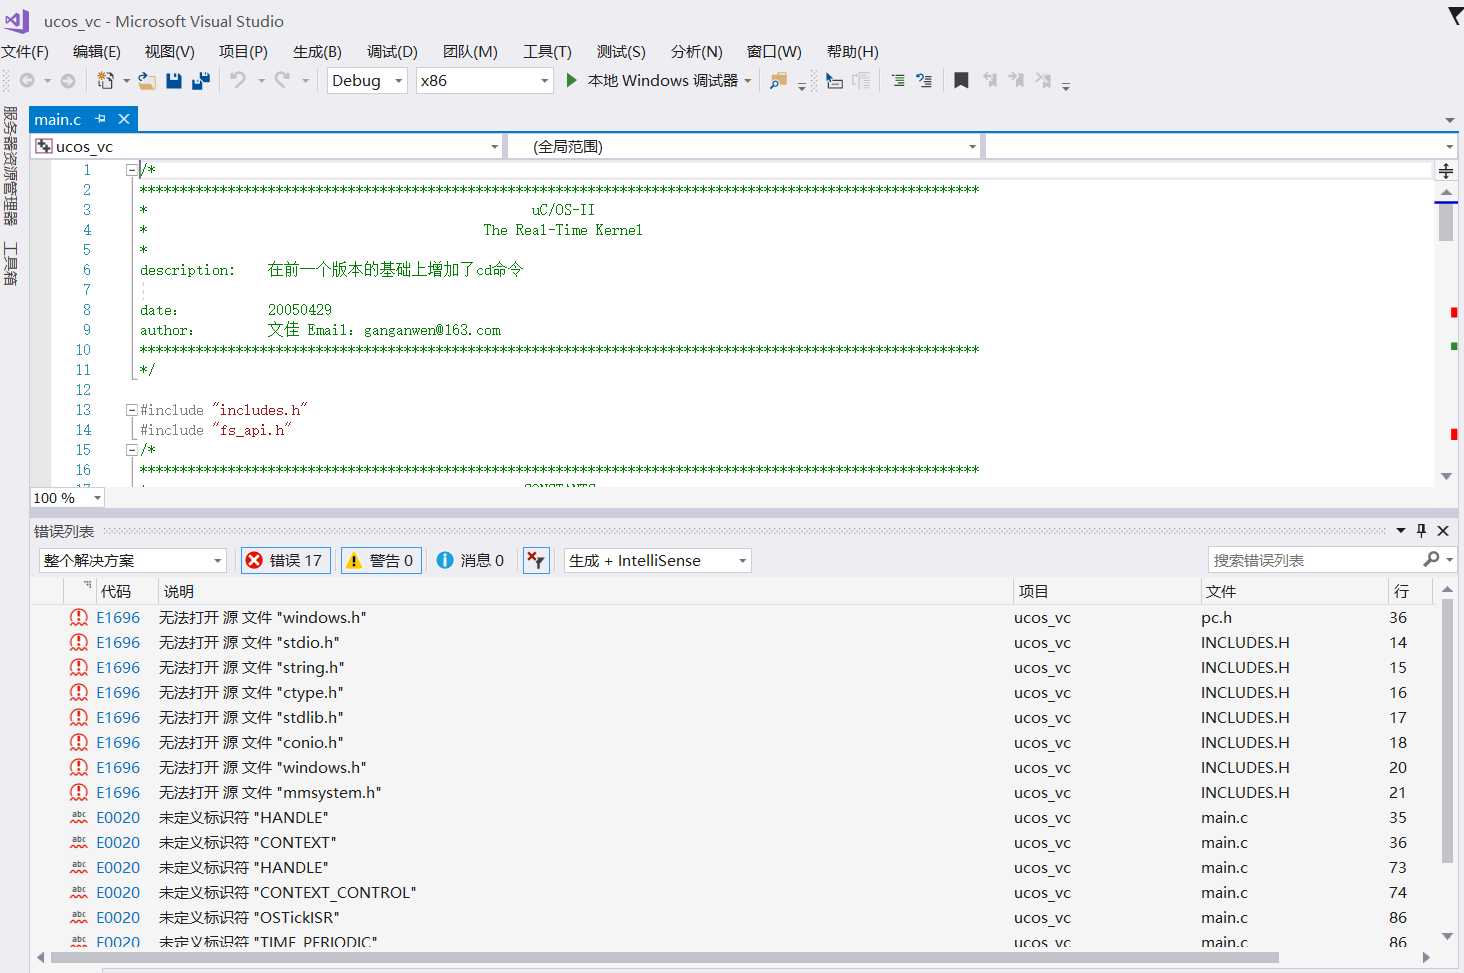Start debugging with 本地 Windows 调试器

click(652, 81)
